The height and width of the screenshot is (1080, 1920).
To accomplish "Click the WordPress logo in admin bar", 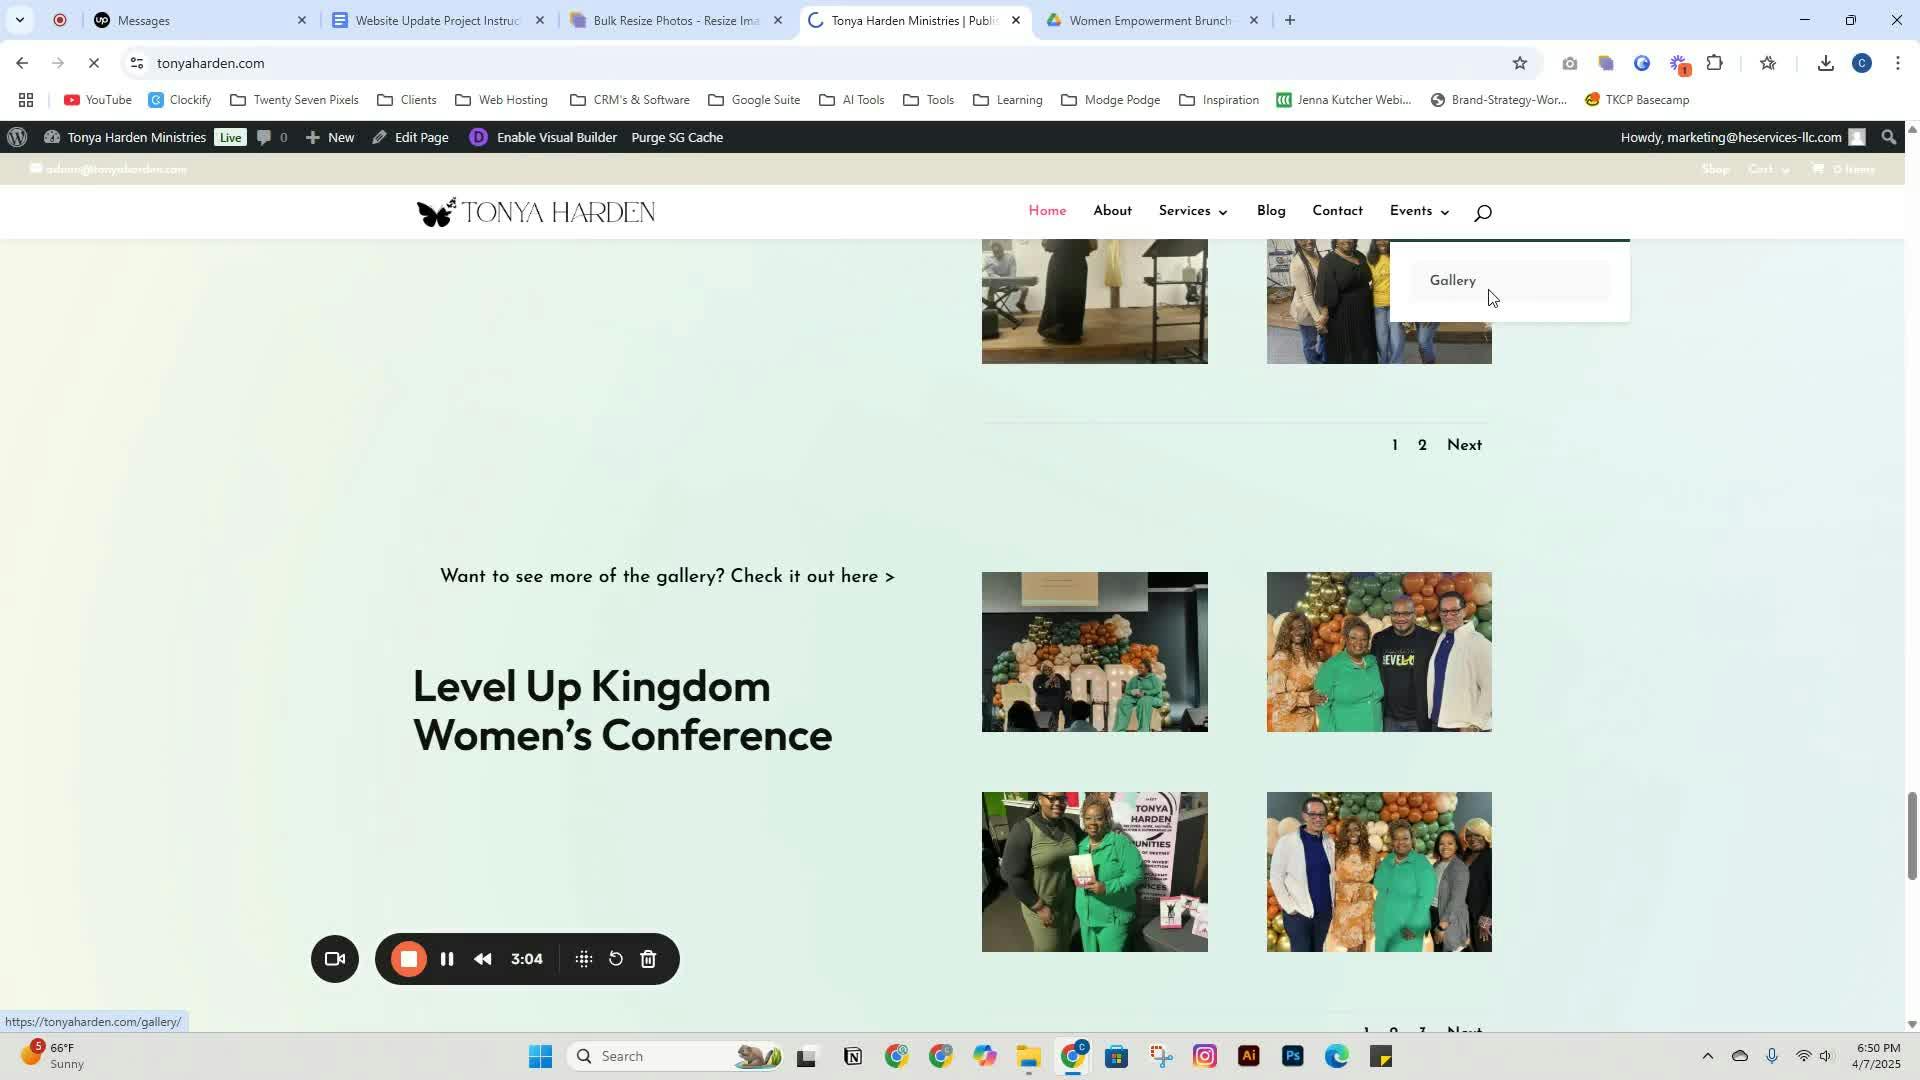I will [16, 137].
